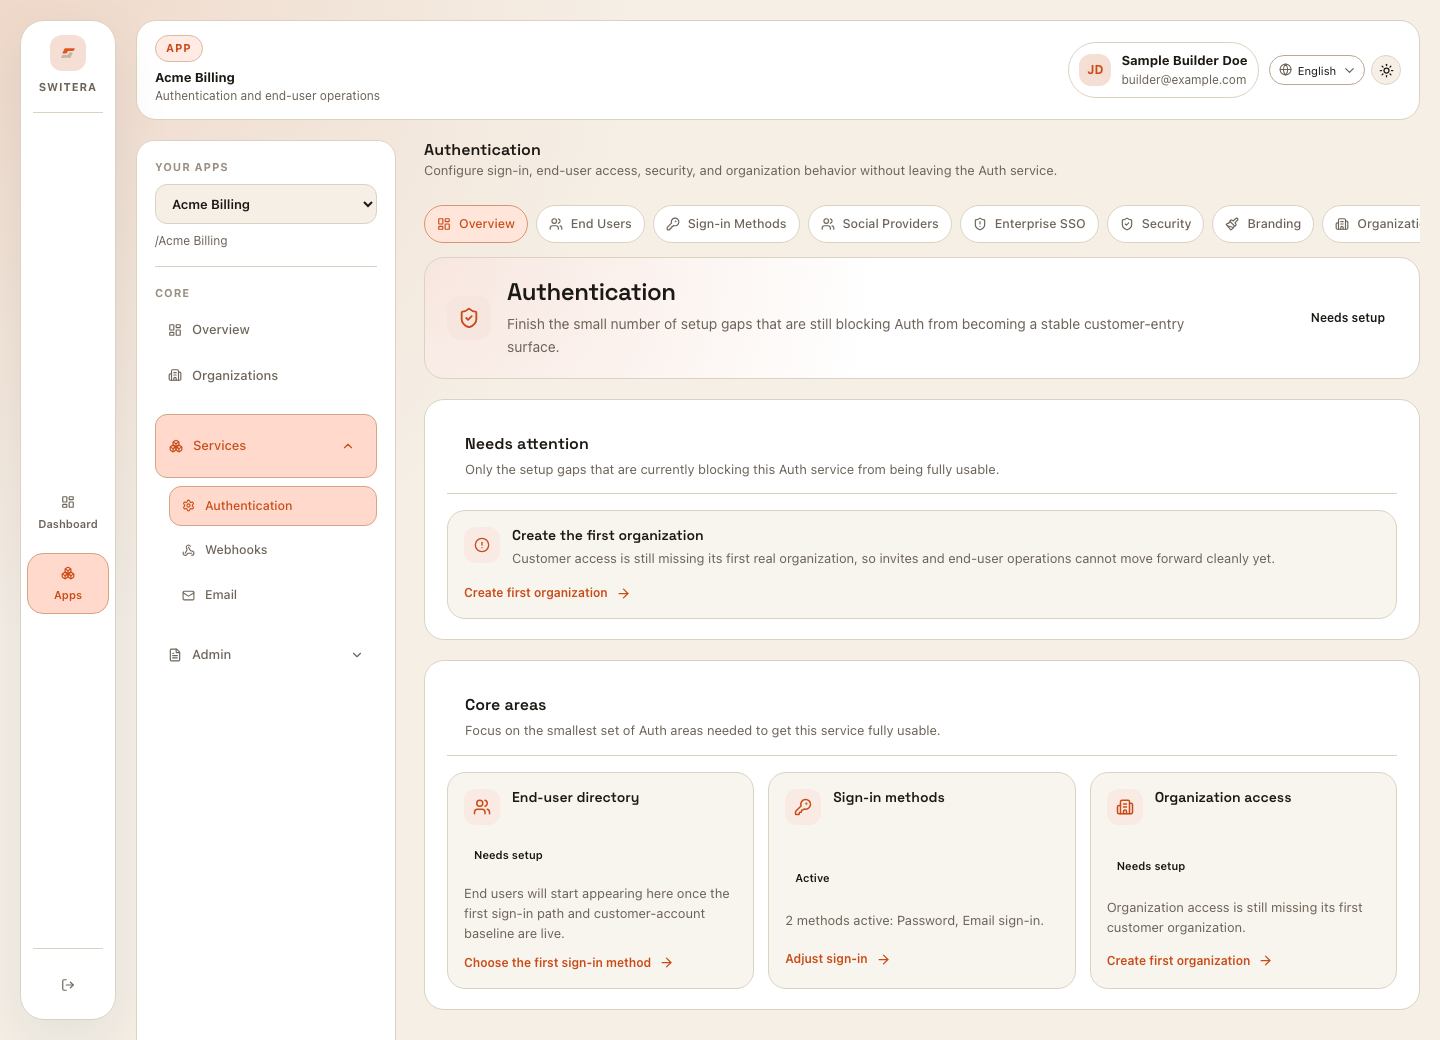This screenshot has width=1440, height=1040.
Task: Switch to the End Users tab
Action: point(590,224)
